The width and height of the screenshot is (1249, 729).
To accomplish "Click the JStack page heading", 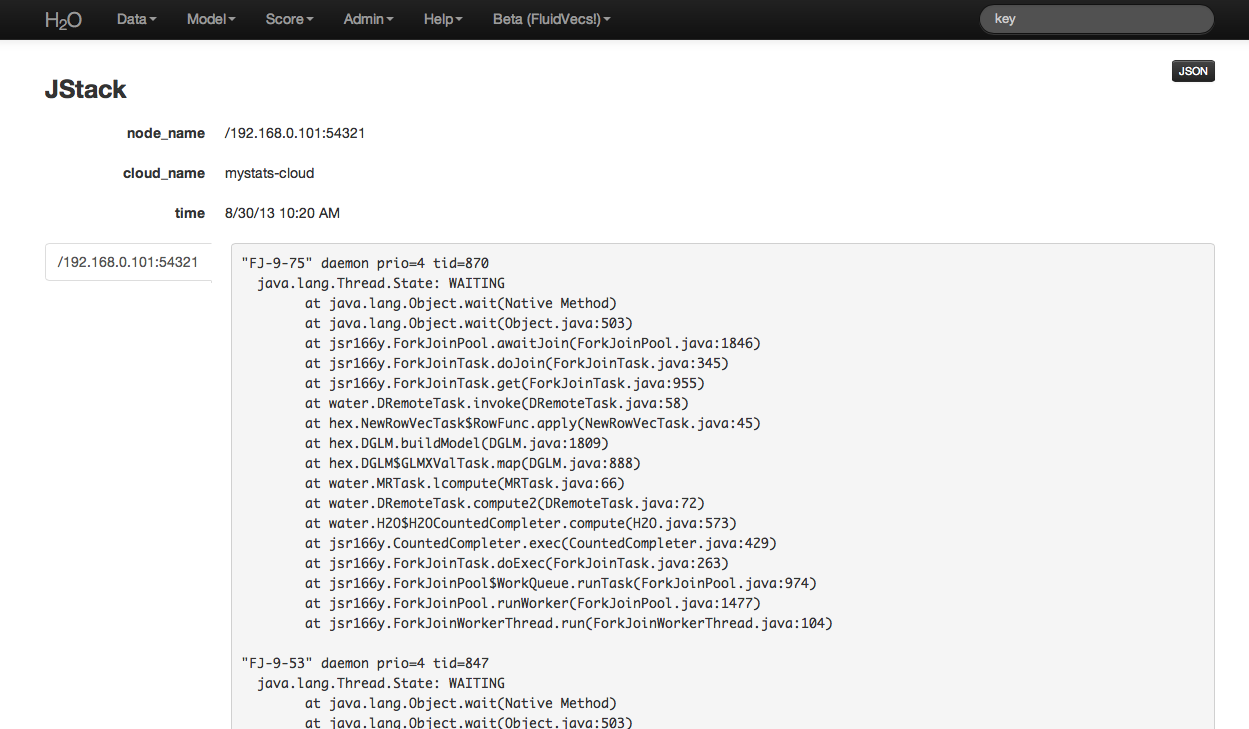I will pyautogui.click(x=85, y=89).
